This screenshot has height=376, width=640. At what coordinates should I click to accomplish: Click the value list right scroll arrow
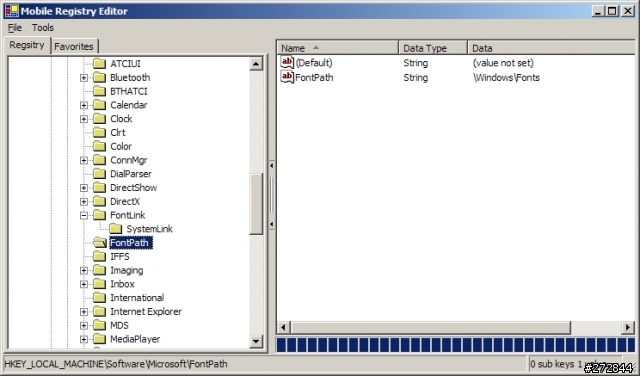point(628,327)
